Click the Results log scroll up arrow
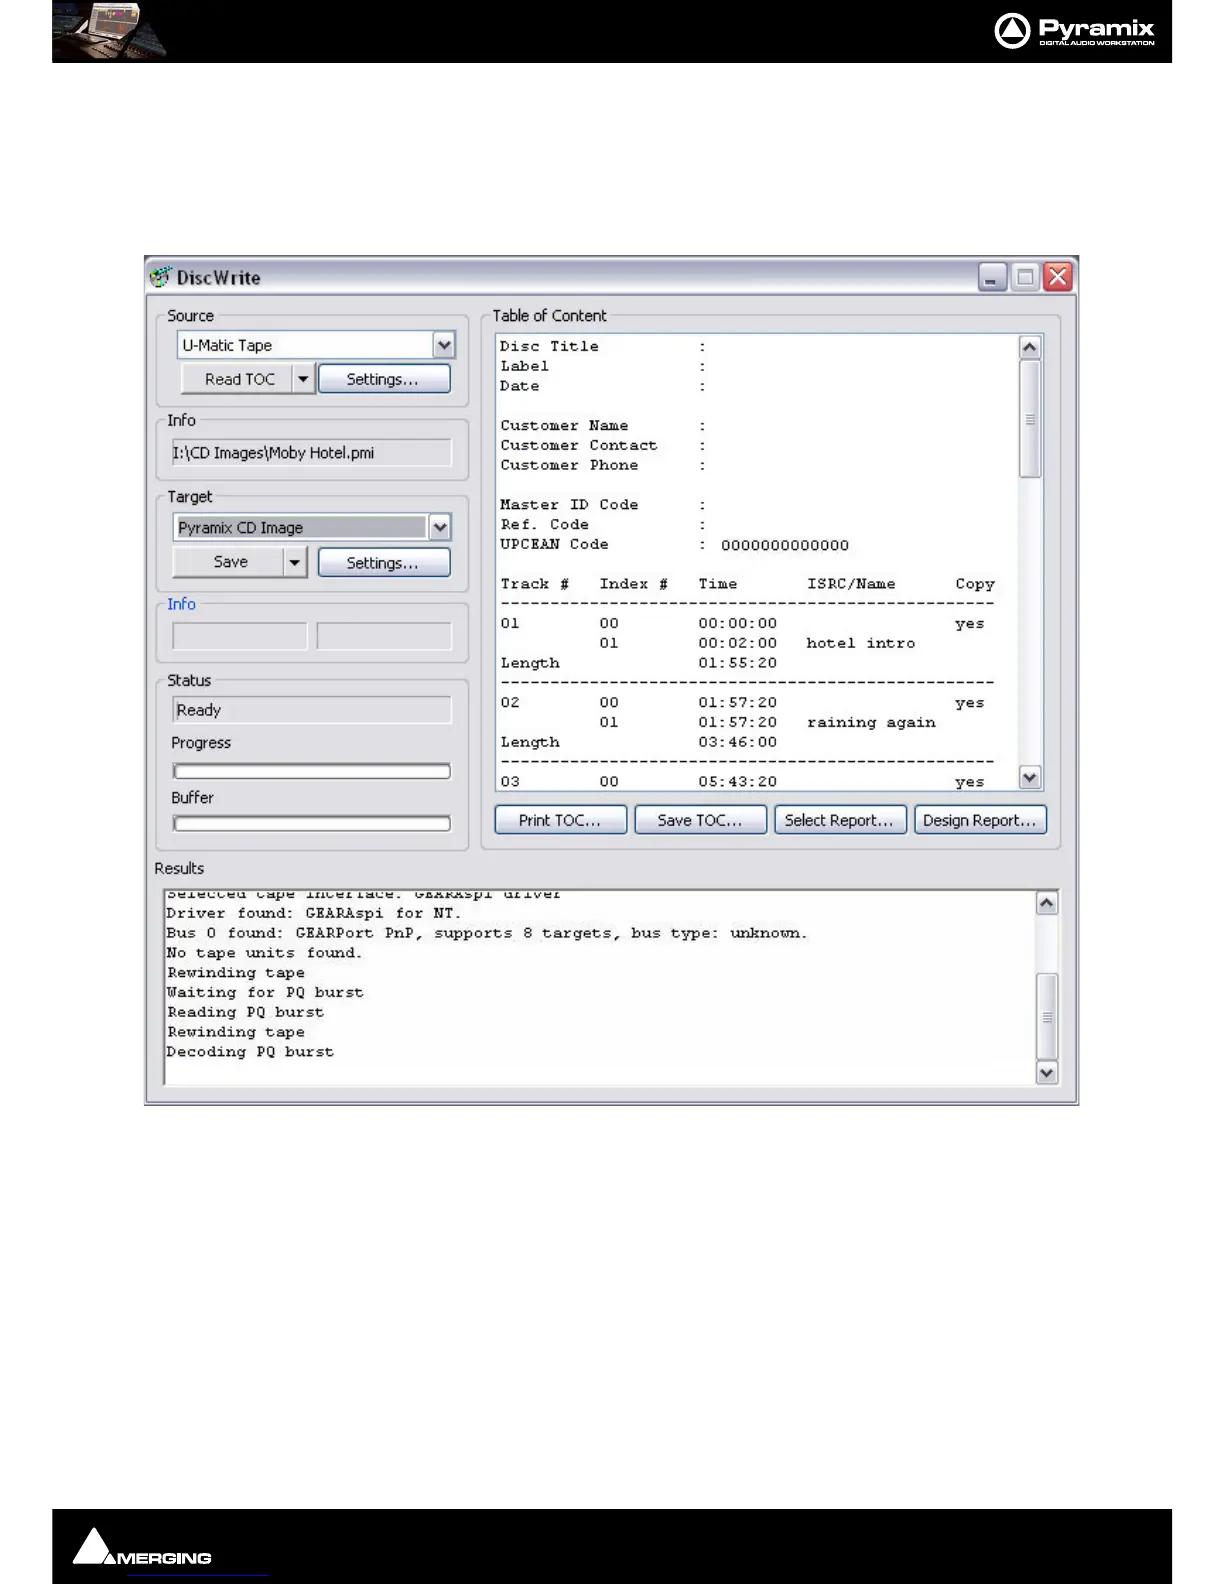 [1046, 904]
